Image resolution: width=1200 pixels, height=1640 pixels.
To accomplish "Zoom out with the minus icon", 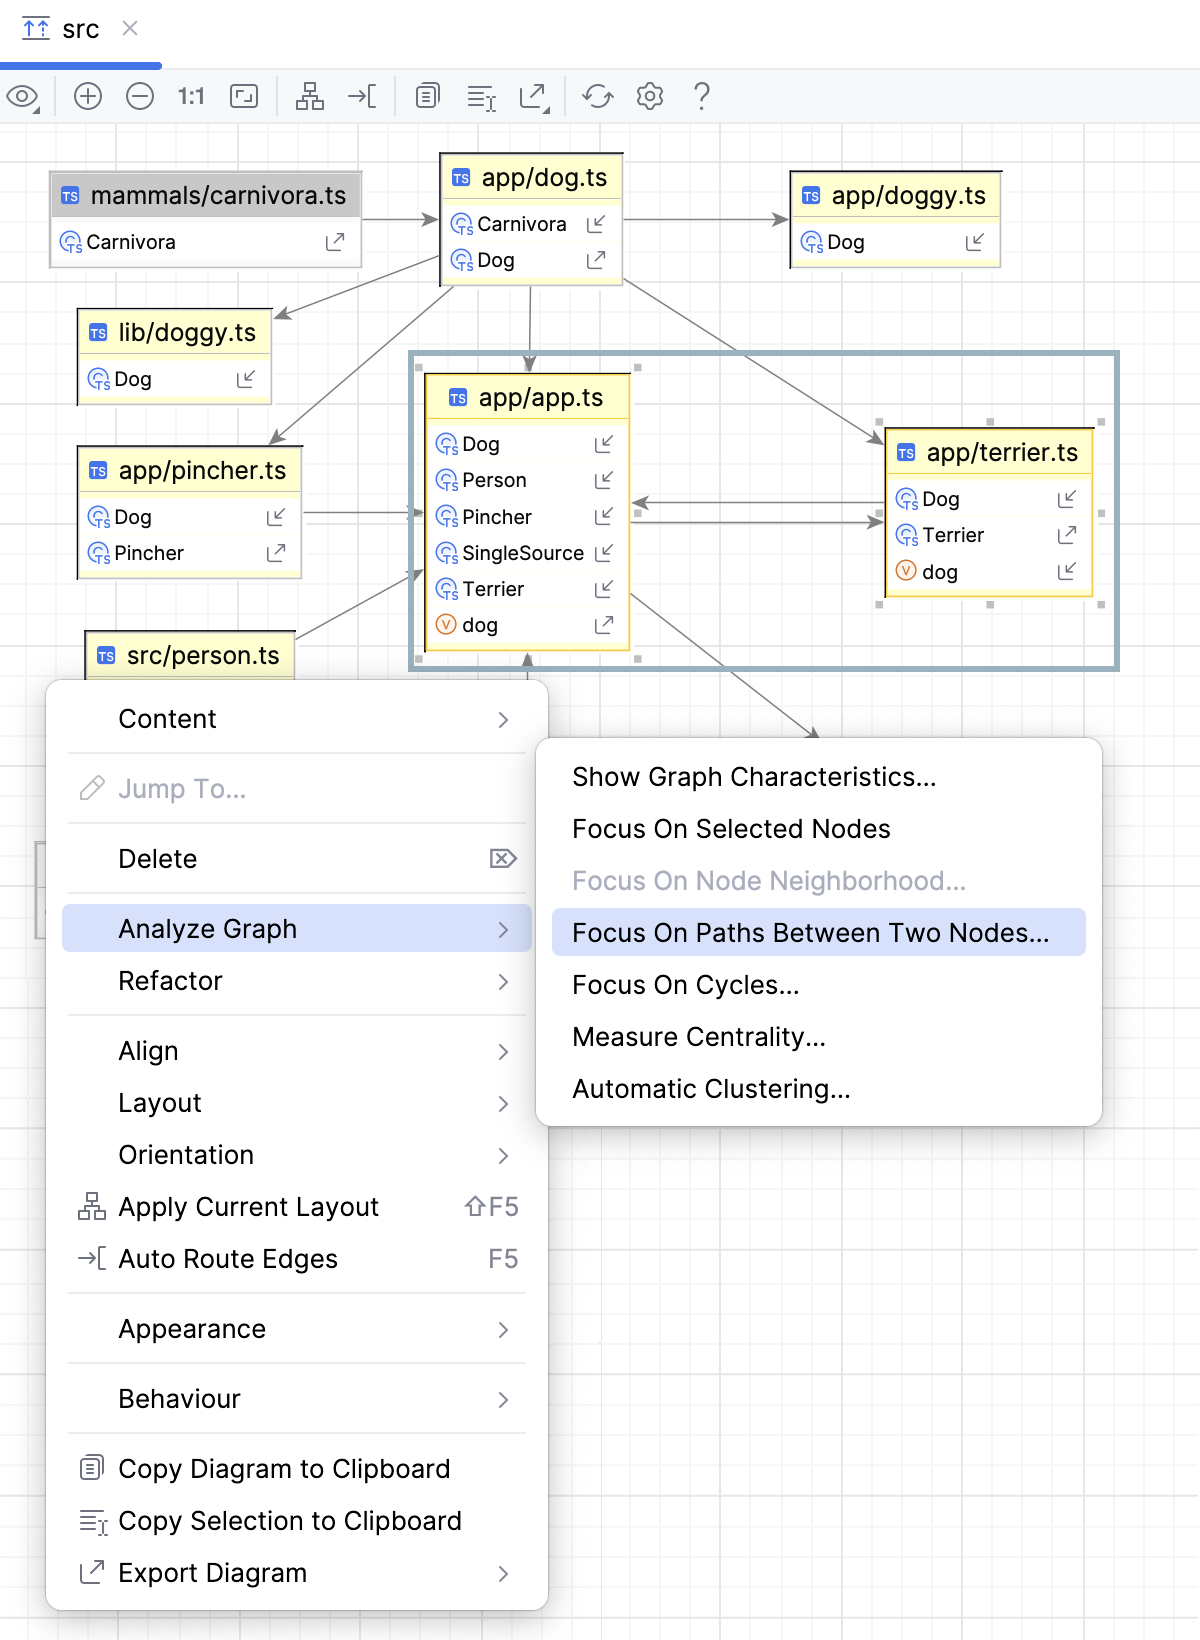I will click(x=140, y=96).
